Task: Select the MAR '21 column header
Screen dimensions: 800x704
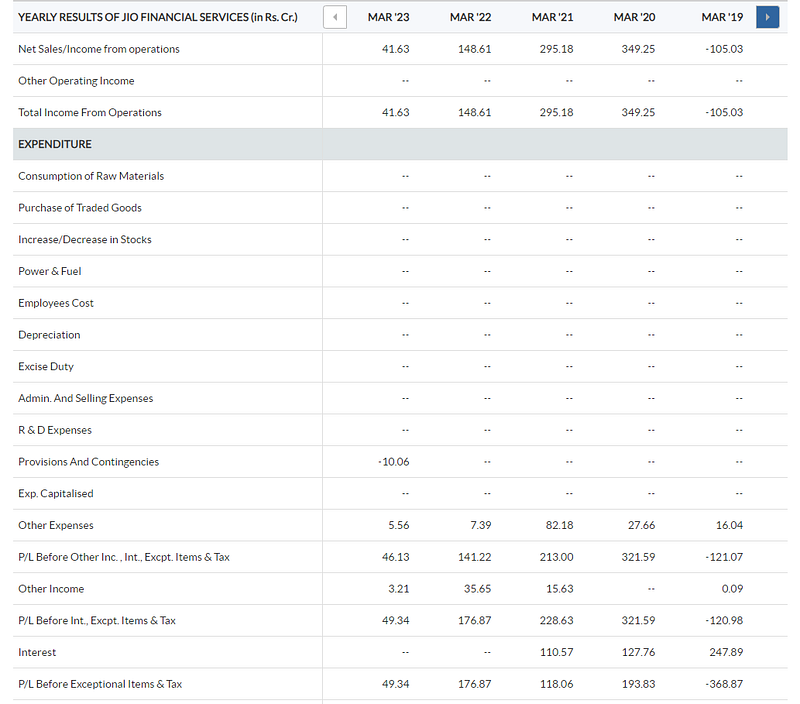Action: [553, 17]
